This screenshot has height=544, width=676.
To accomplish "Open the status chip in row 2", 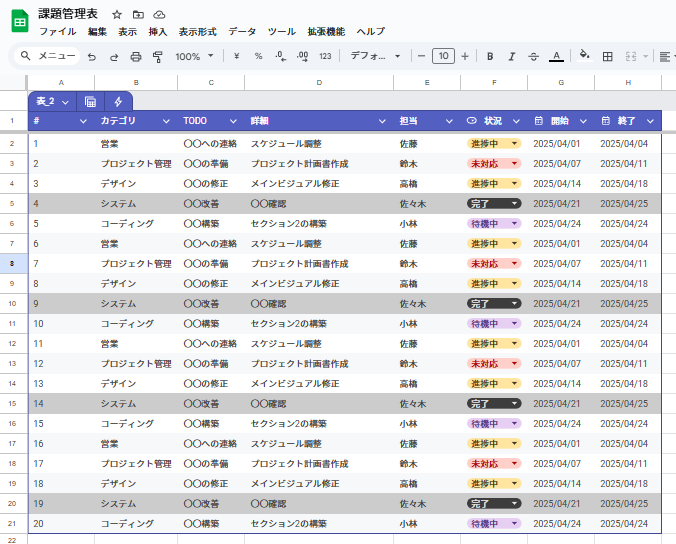I will pyautogui.click(x=494, y=144).
